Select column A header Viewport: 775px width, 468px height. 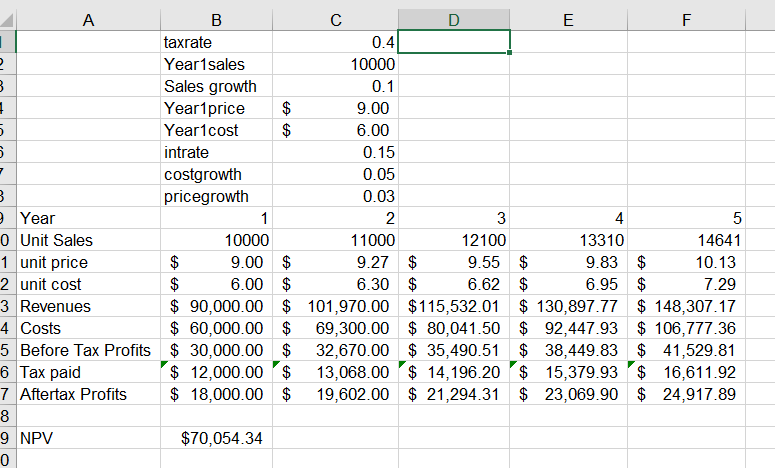coord(88,20)
